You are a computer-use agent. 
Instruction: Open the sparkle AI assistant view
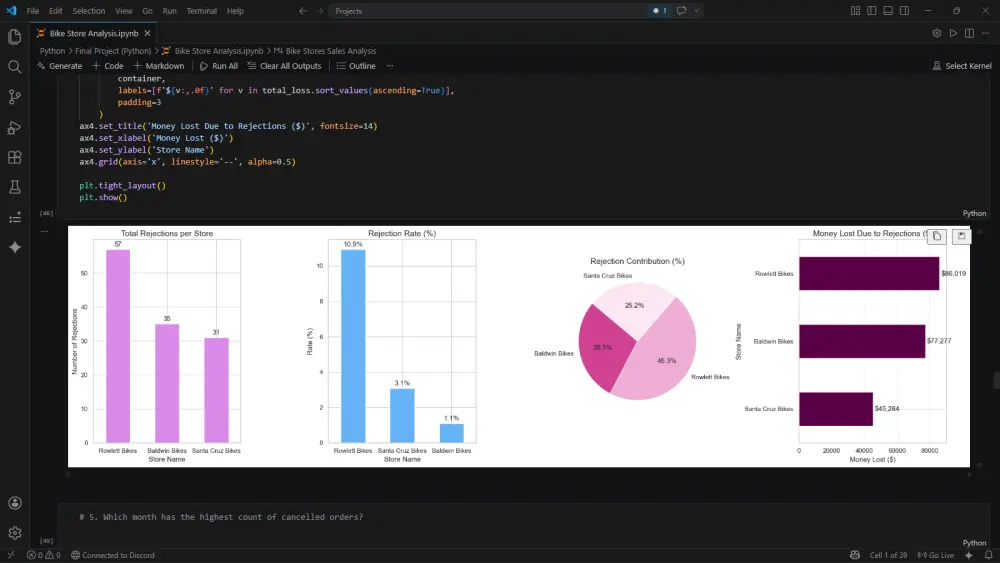15,247
